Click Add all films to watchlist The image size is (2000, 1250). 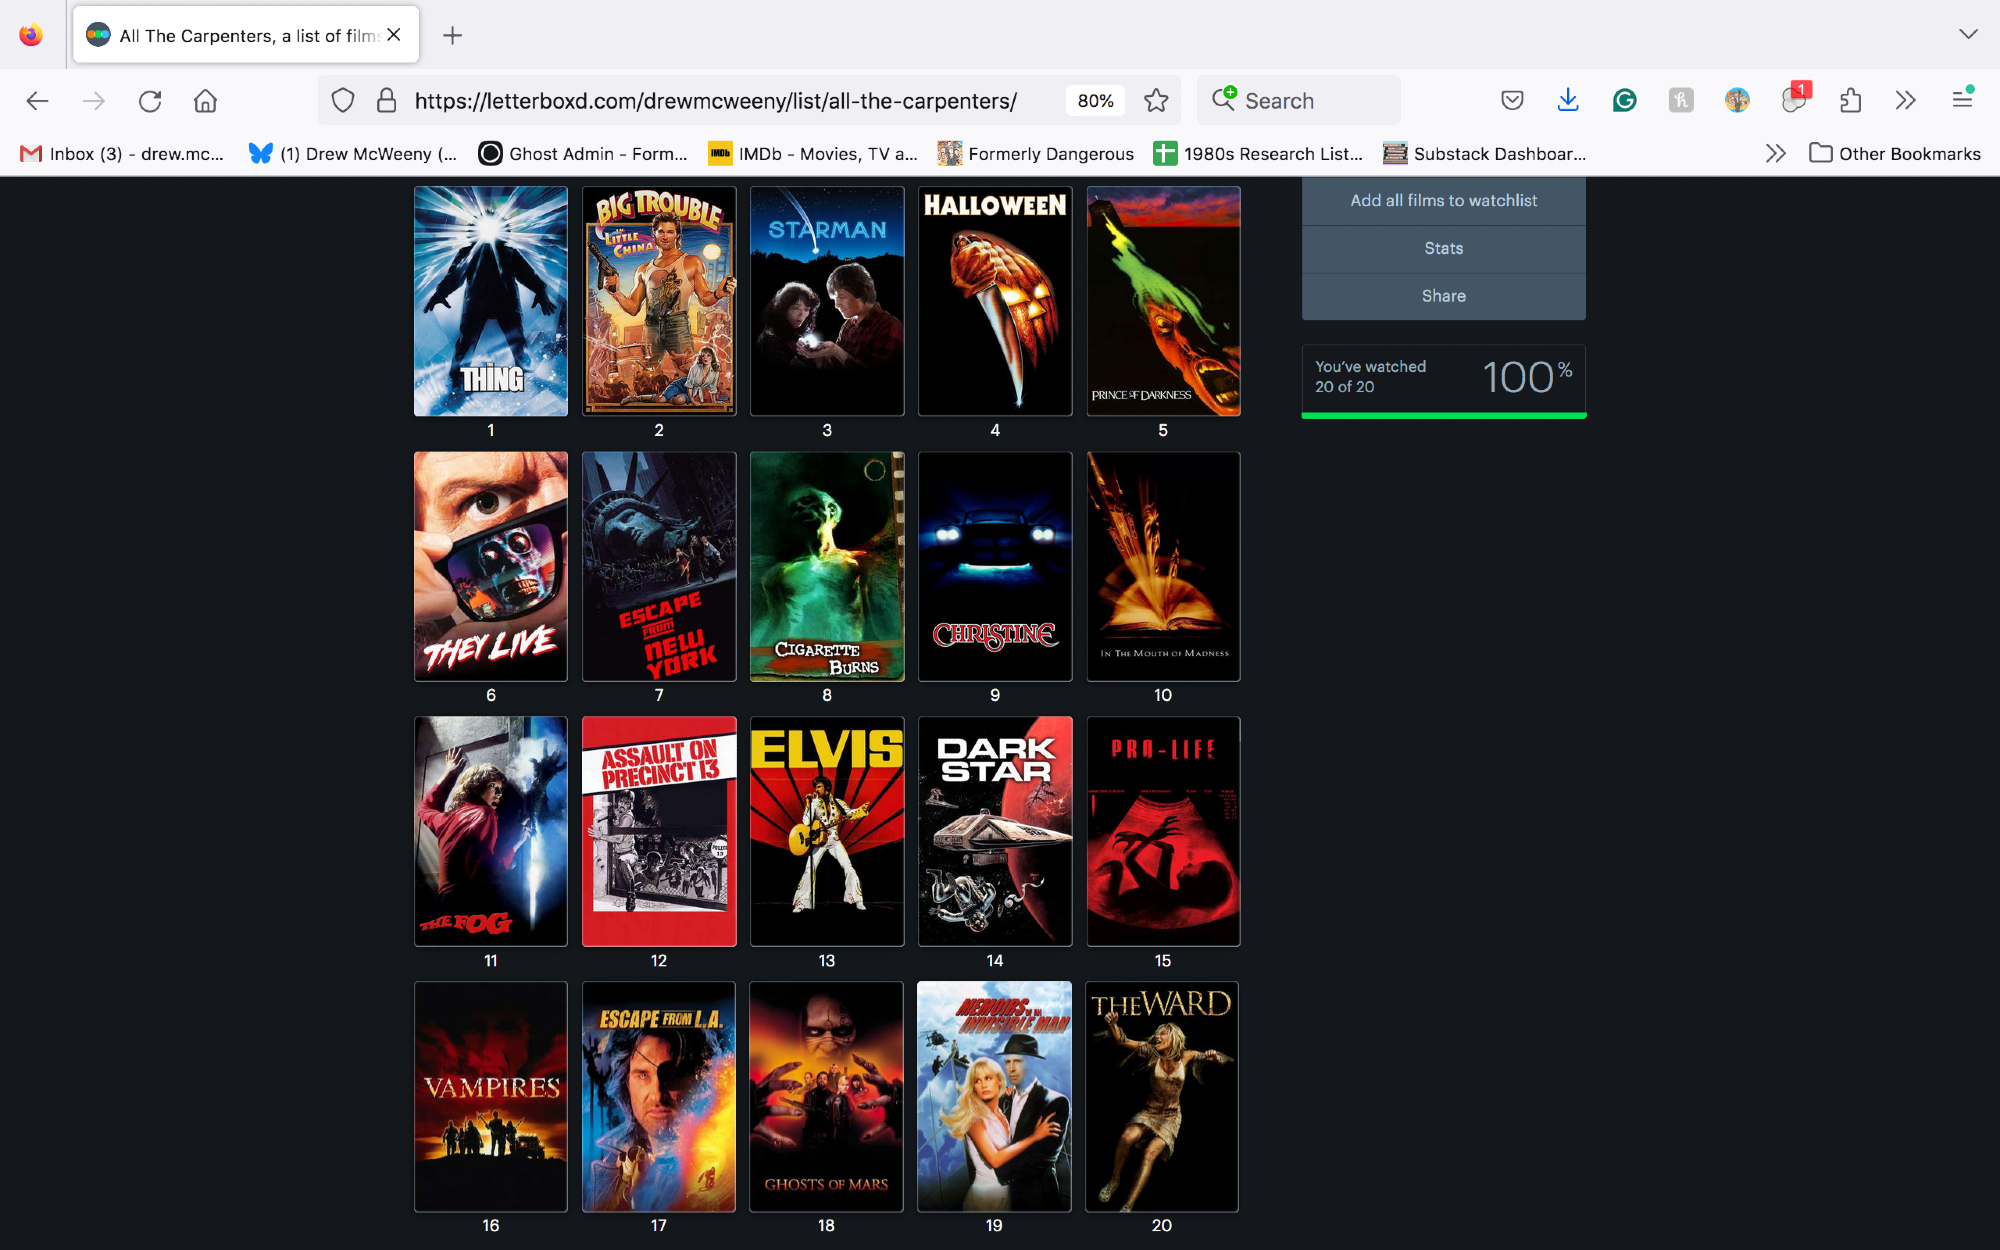click(x=1443, y=201)
